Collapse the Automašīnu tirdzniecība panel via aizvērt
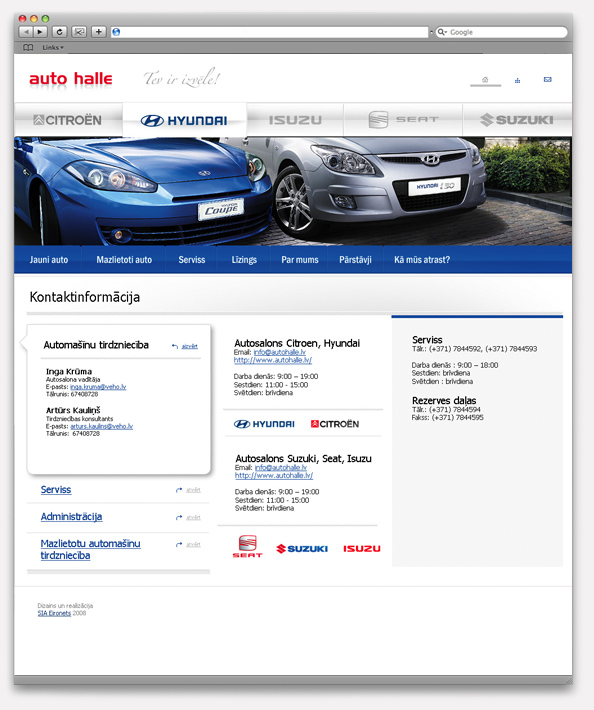594x710 pixels. (185, 346)
